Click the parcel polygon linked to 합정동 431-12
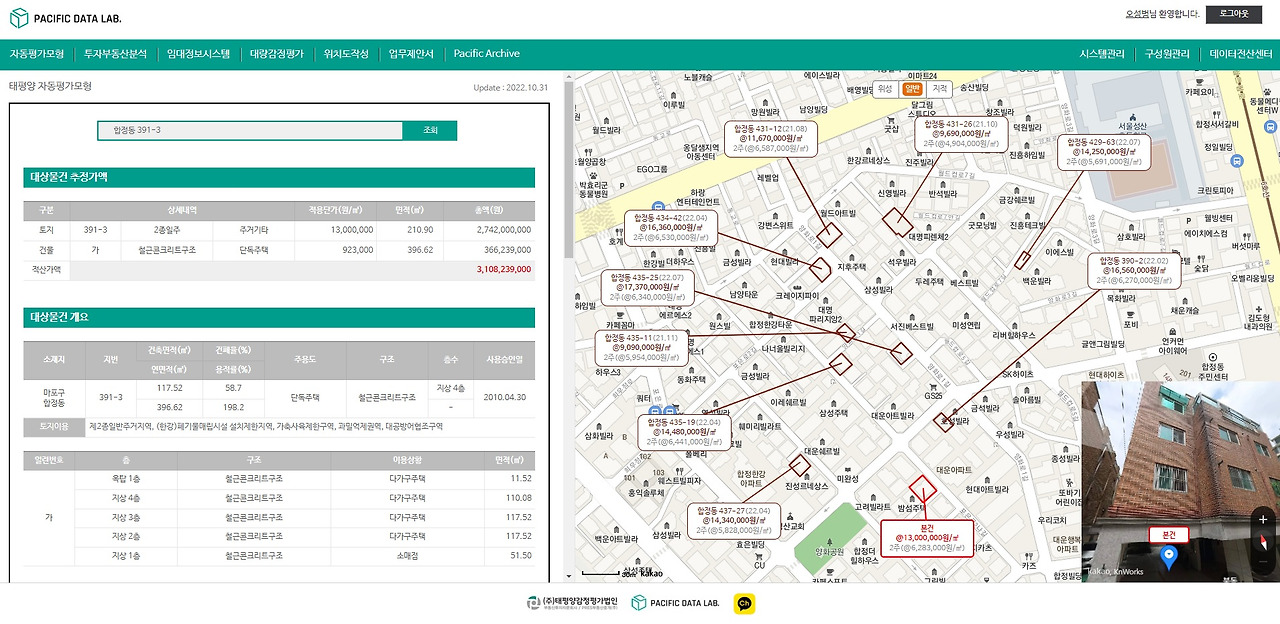Viewport: 1280px width, 624px height. 829,234
